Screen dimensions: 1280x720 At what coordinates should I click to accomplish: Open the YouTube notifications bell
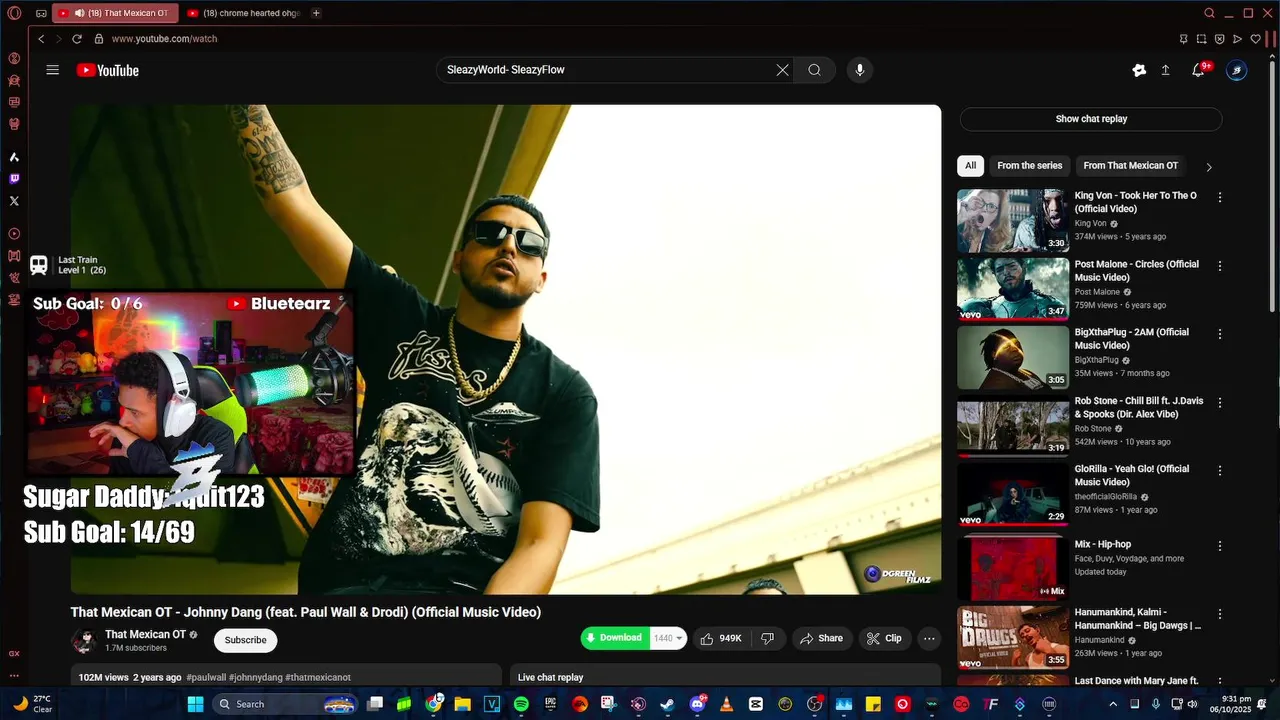1198,70
